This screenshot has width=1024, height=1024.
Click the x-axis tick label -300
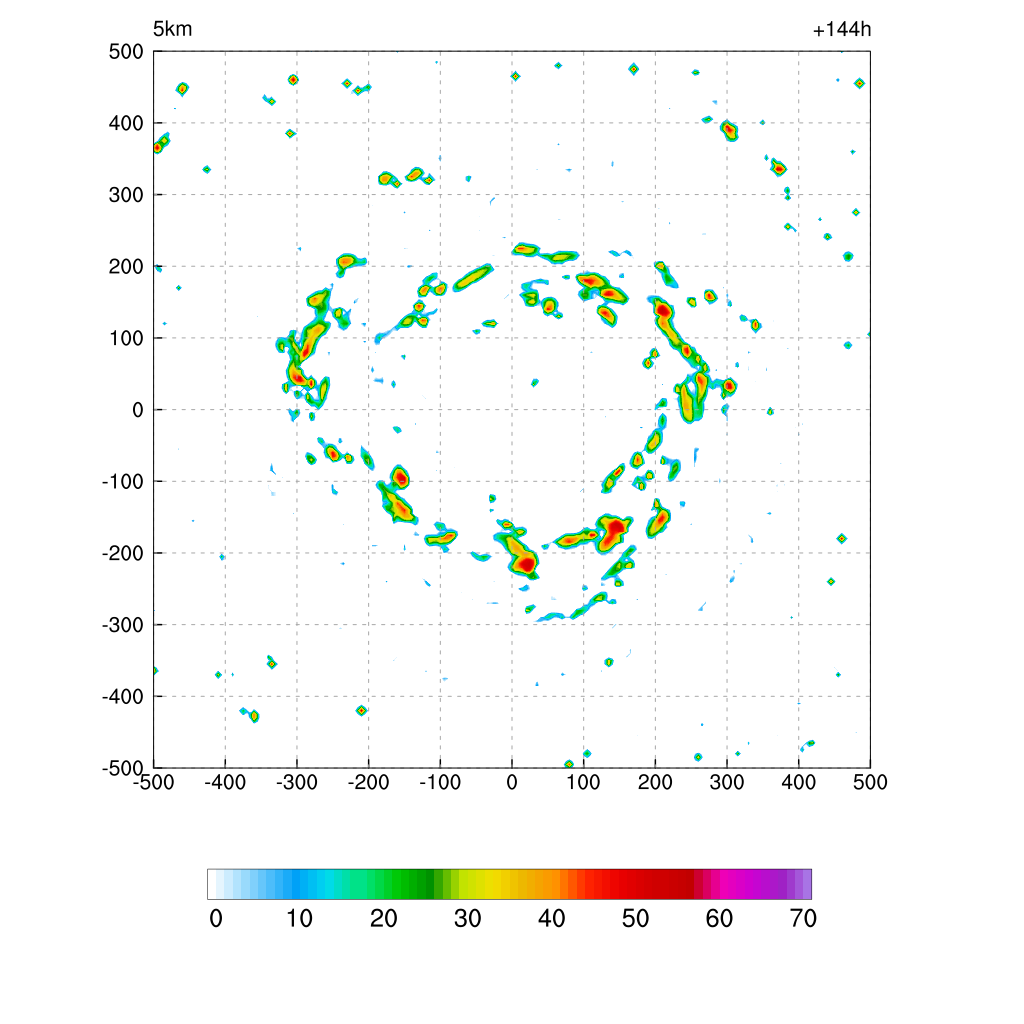coord(297,782)
